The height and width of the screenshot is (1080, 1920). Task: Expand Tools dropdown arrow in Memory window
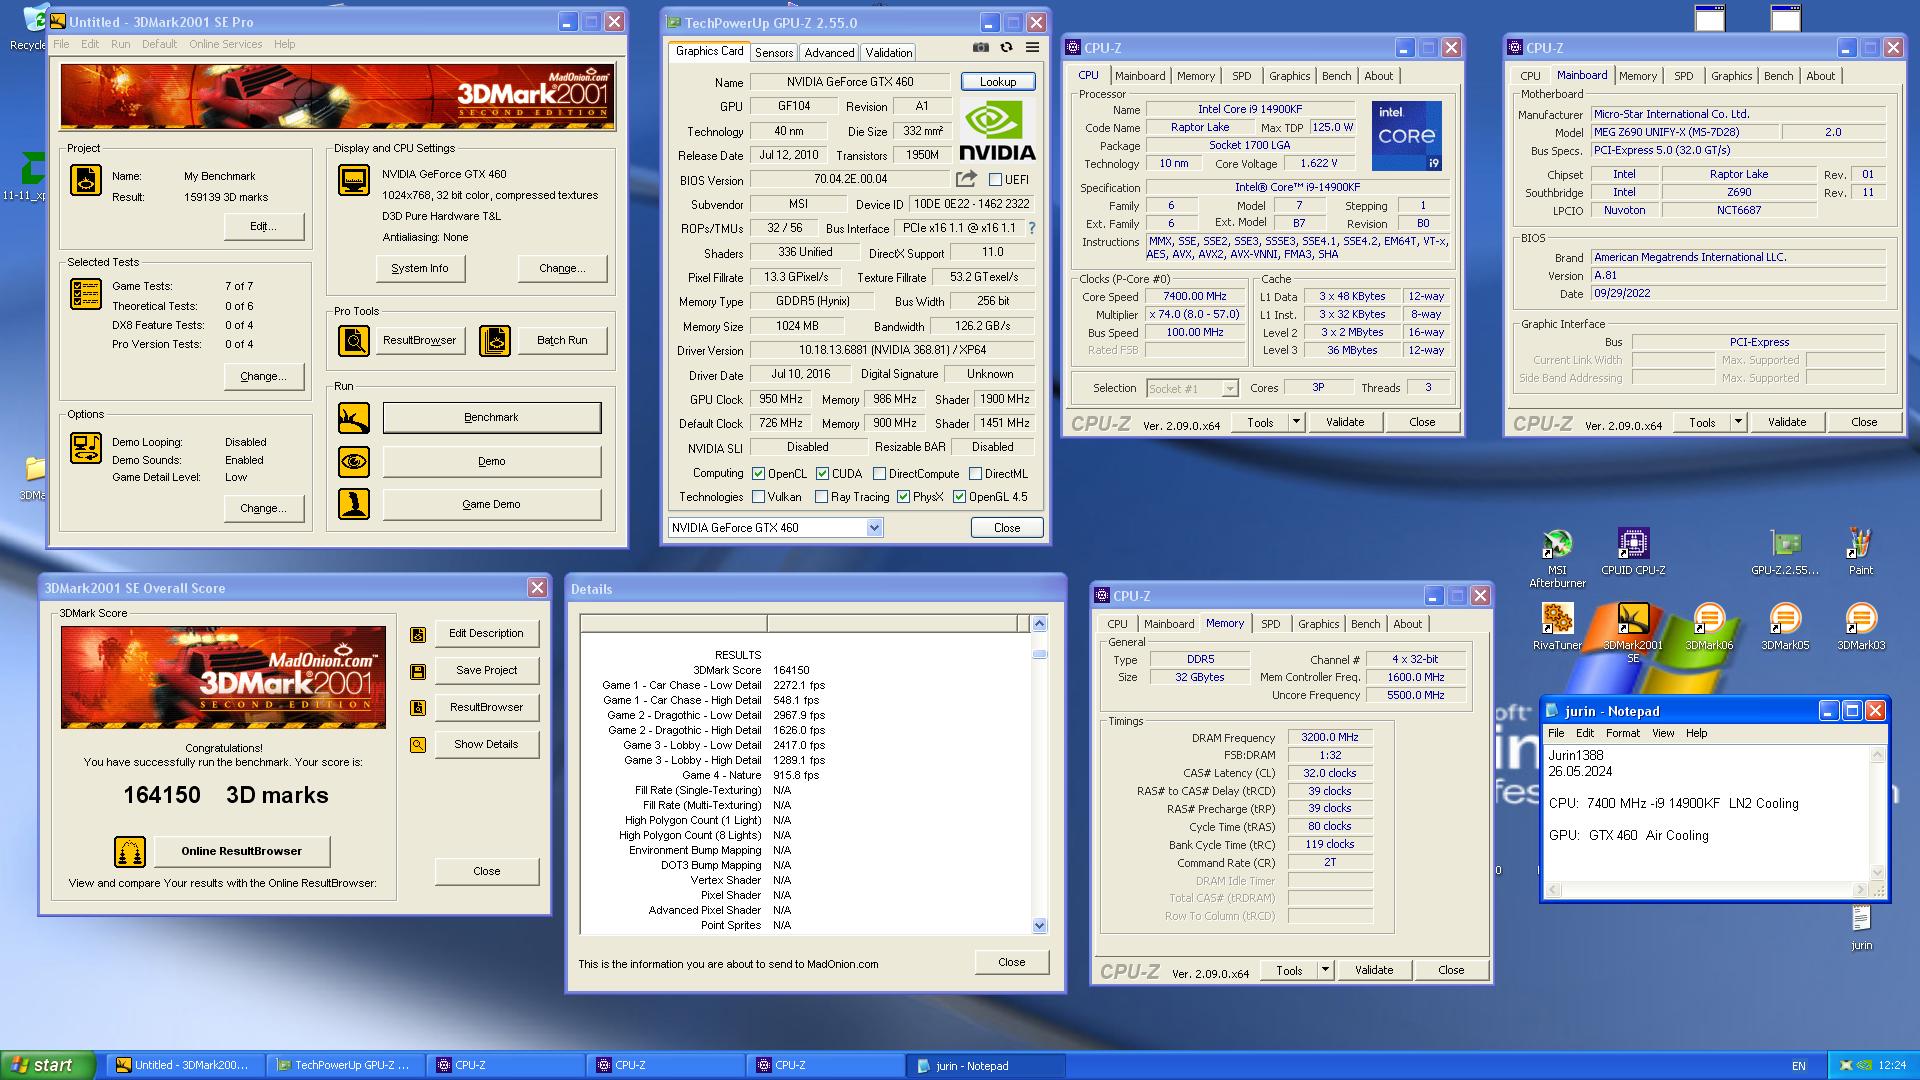tap(1325, 970)
